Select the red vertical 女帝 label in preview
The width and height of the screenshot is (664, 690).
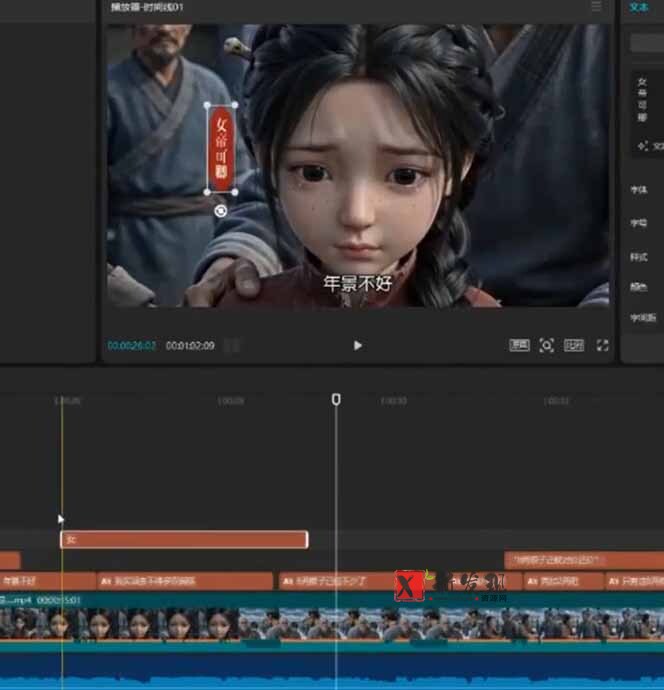[221, 149]
